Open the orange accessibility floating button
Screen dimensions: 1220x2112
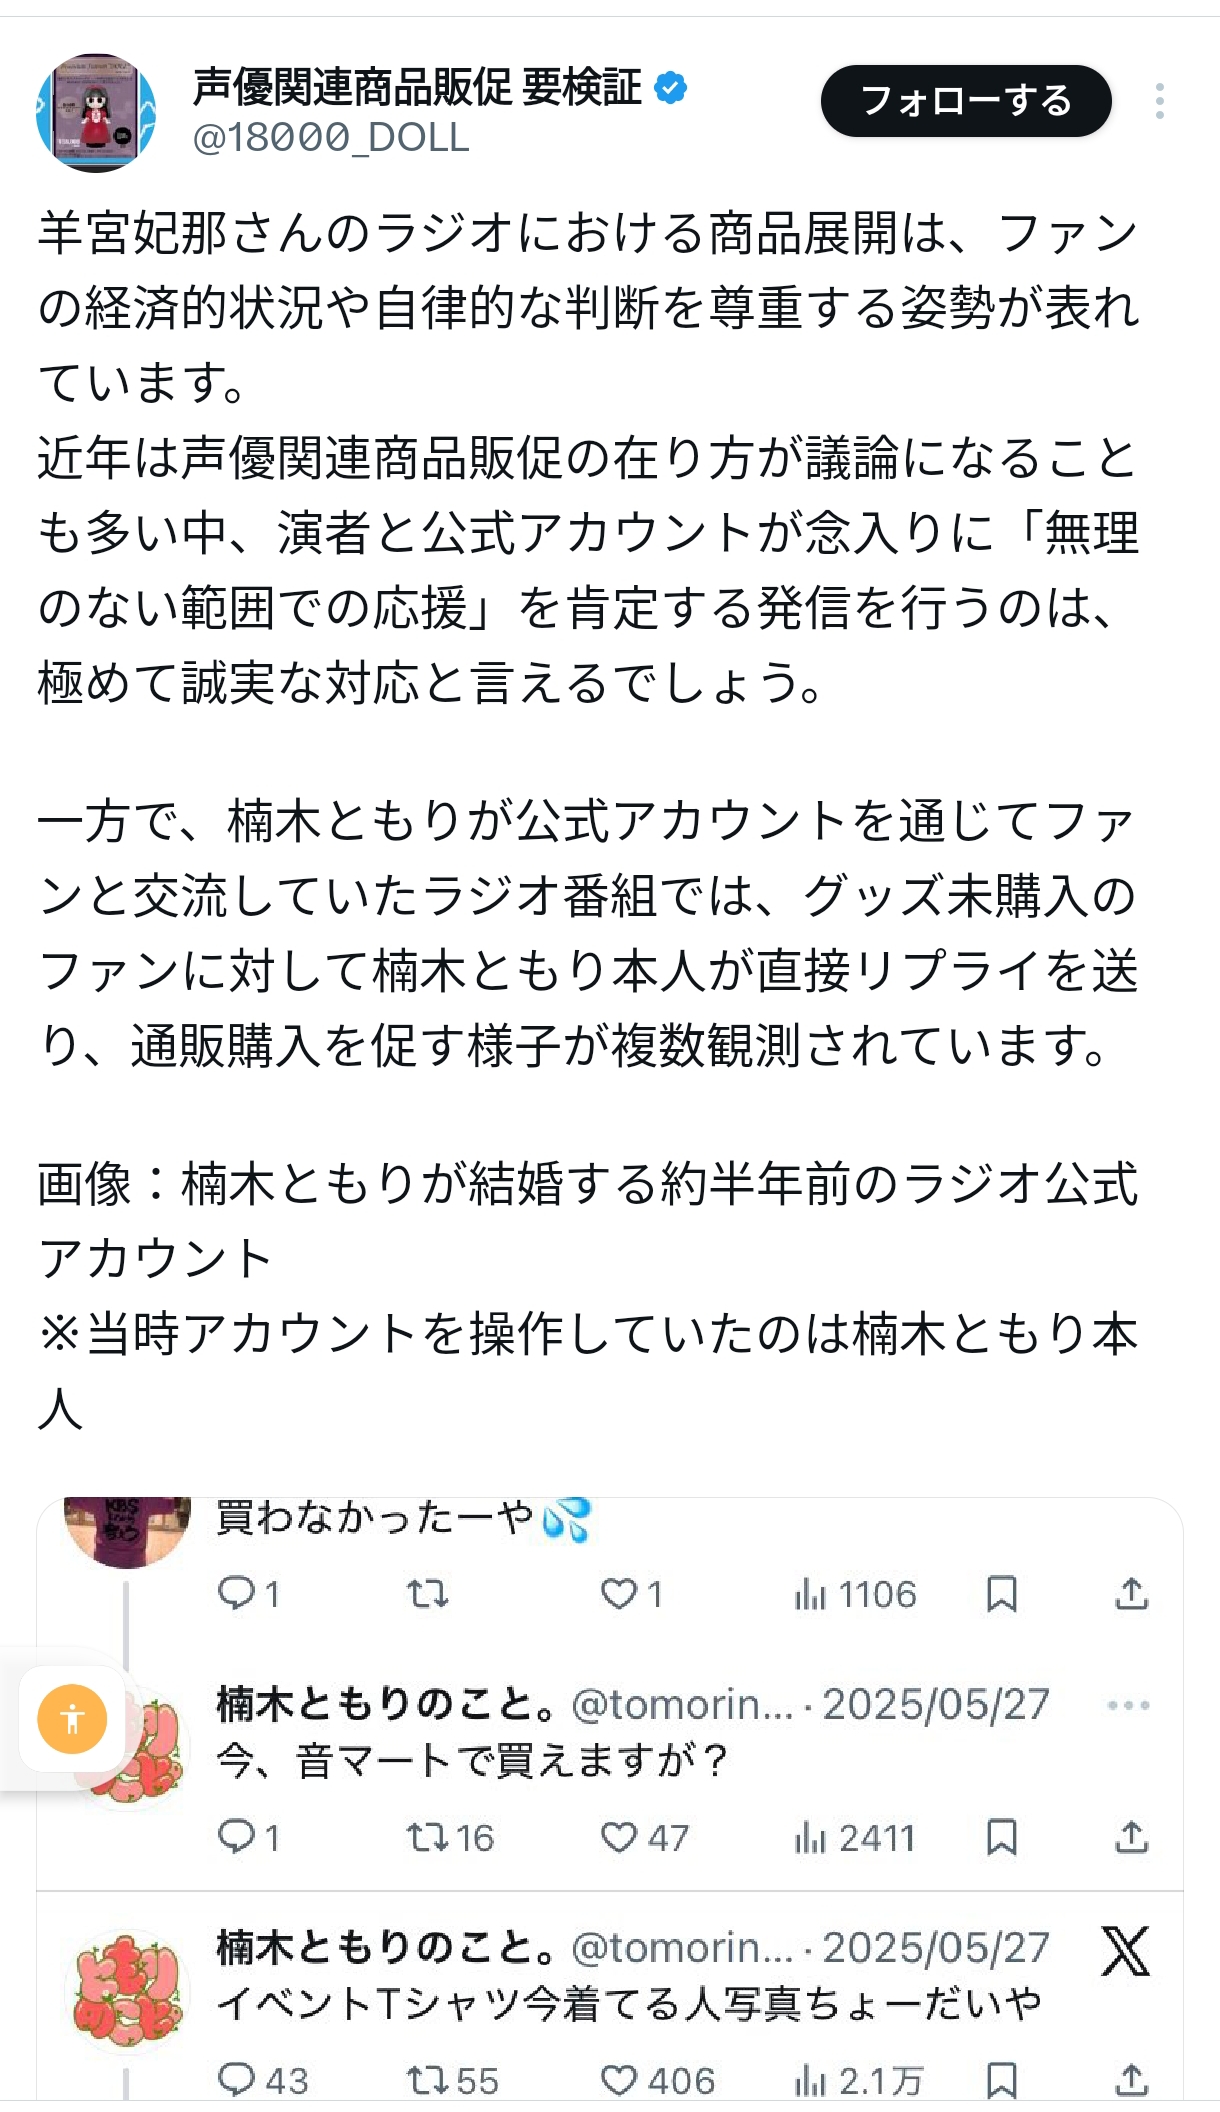point(72,1719)
